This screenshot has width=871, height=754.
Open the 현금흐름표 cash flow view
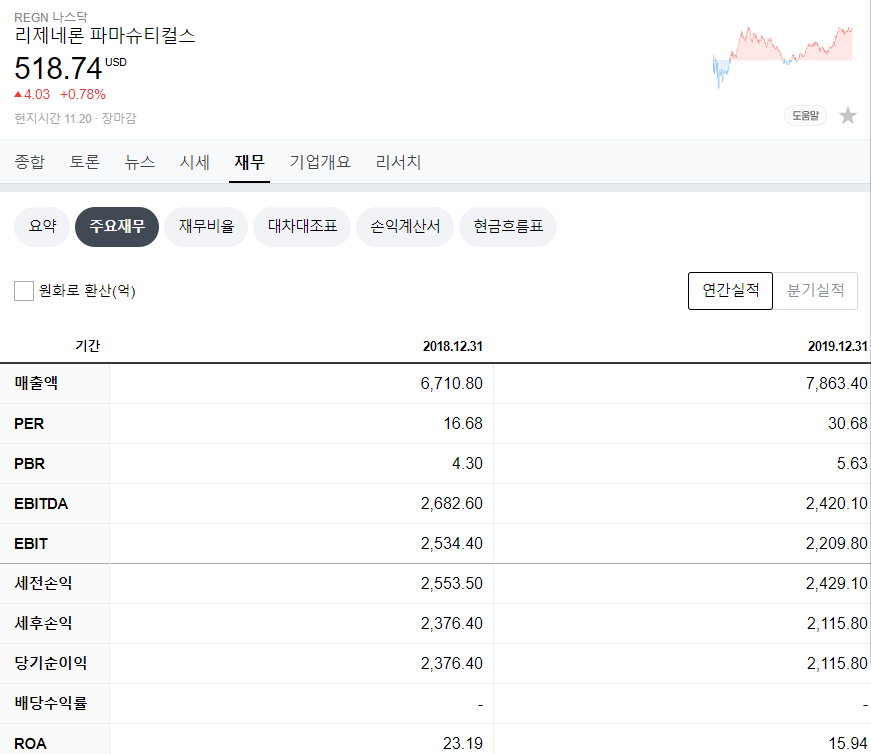[x=508, y=227]
